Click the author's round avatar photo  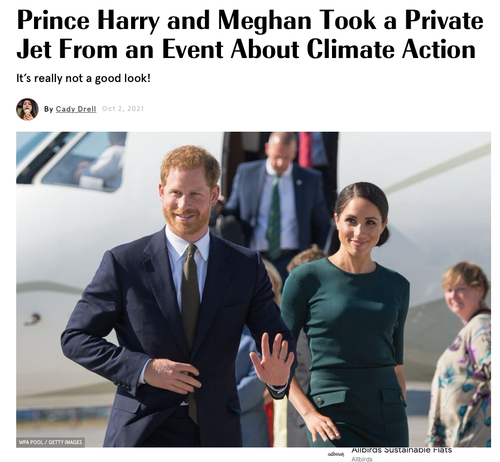pos(27,109)
